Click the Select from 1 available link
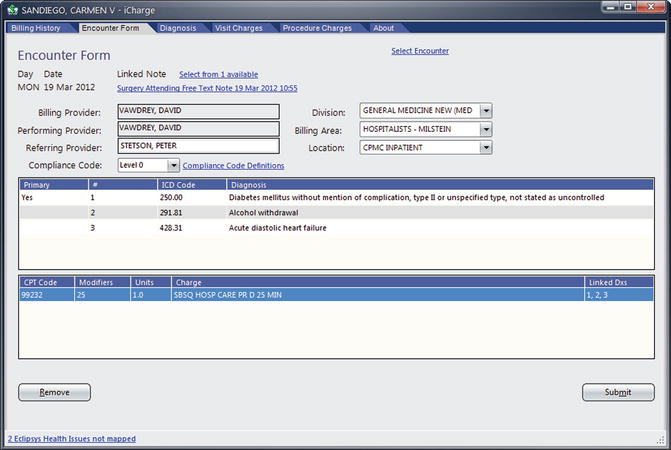The image size is (671, 450). coord(218,75)
